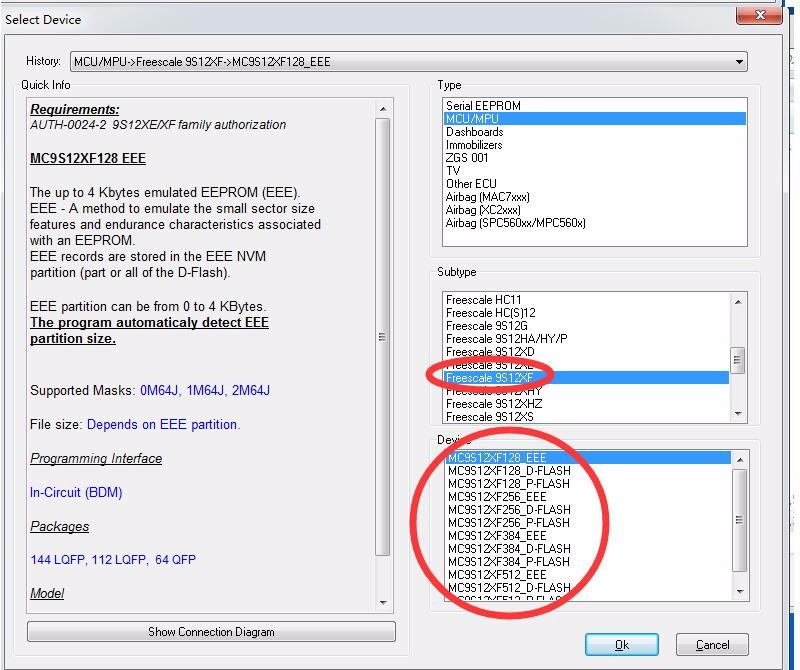Select device MC9S12XF128_EEE
The width and height of the screenshot is (800, 670).
point(588,458)
